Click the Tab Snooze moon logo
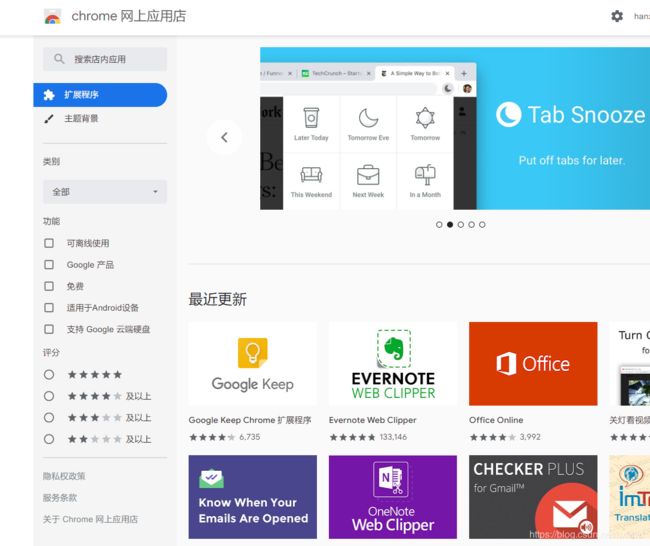This screenshot has width=650, height=546. [x=508, y=114]
